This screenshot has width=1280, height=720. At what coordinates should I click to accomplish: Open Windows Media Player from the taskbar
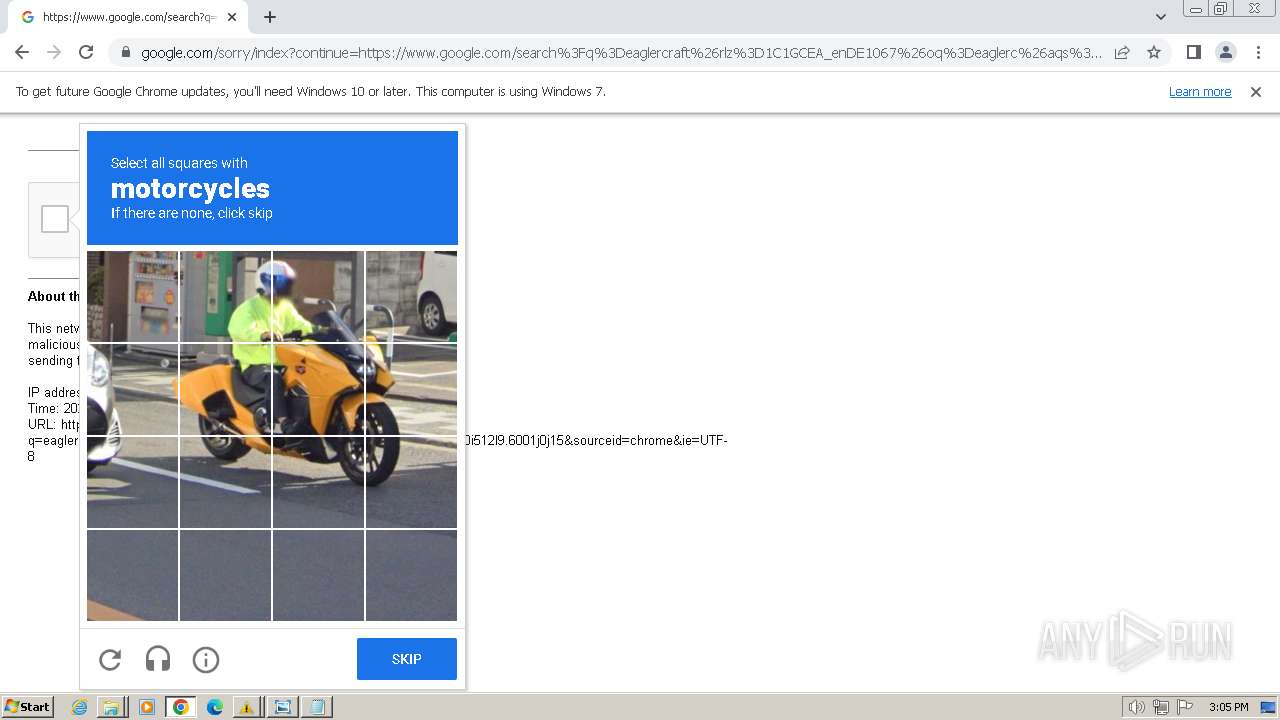(147, 707)
